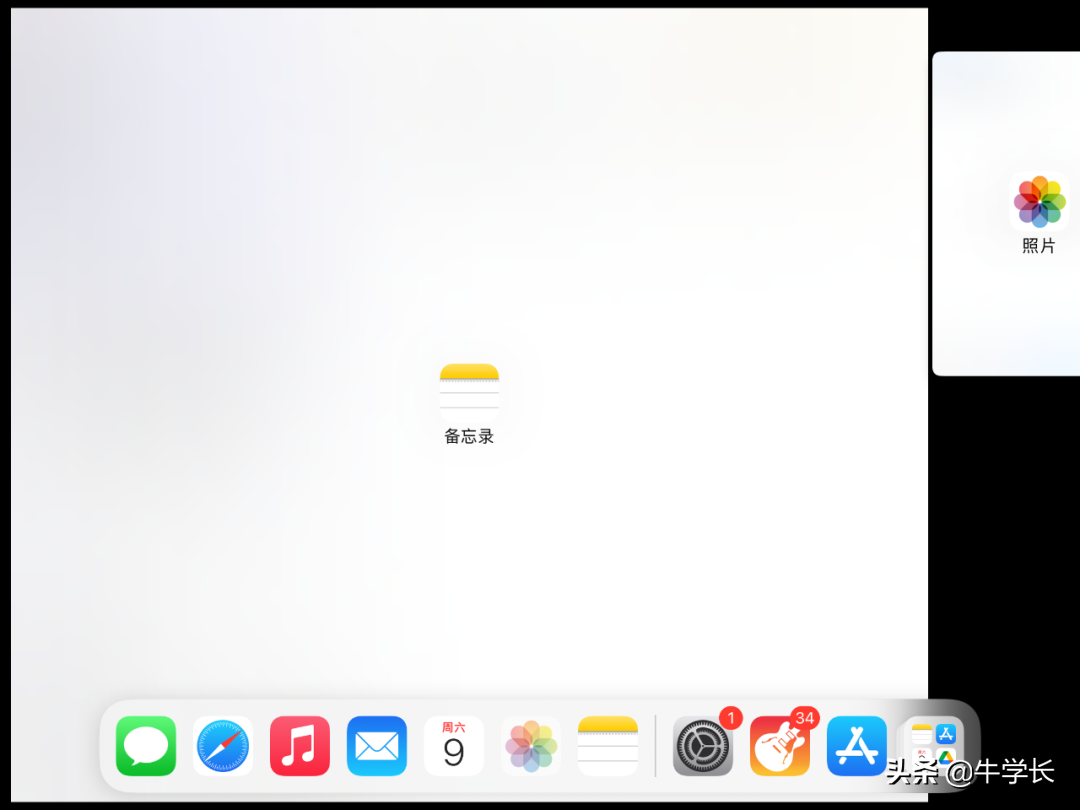Open Messages from the dock
Screen dimensions: 1080x810
tap(145, 745)
